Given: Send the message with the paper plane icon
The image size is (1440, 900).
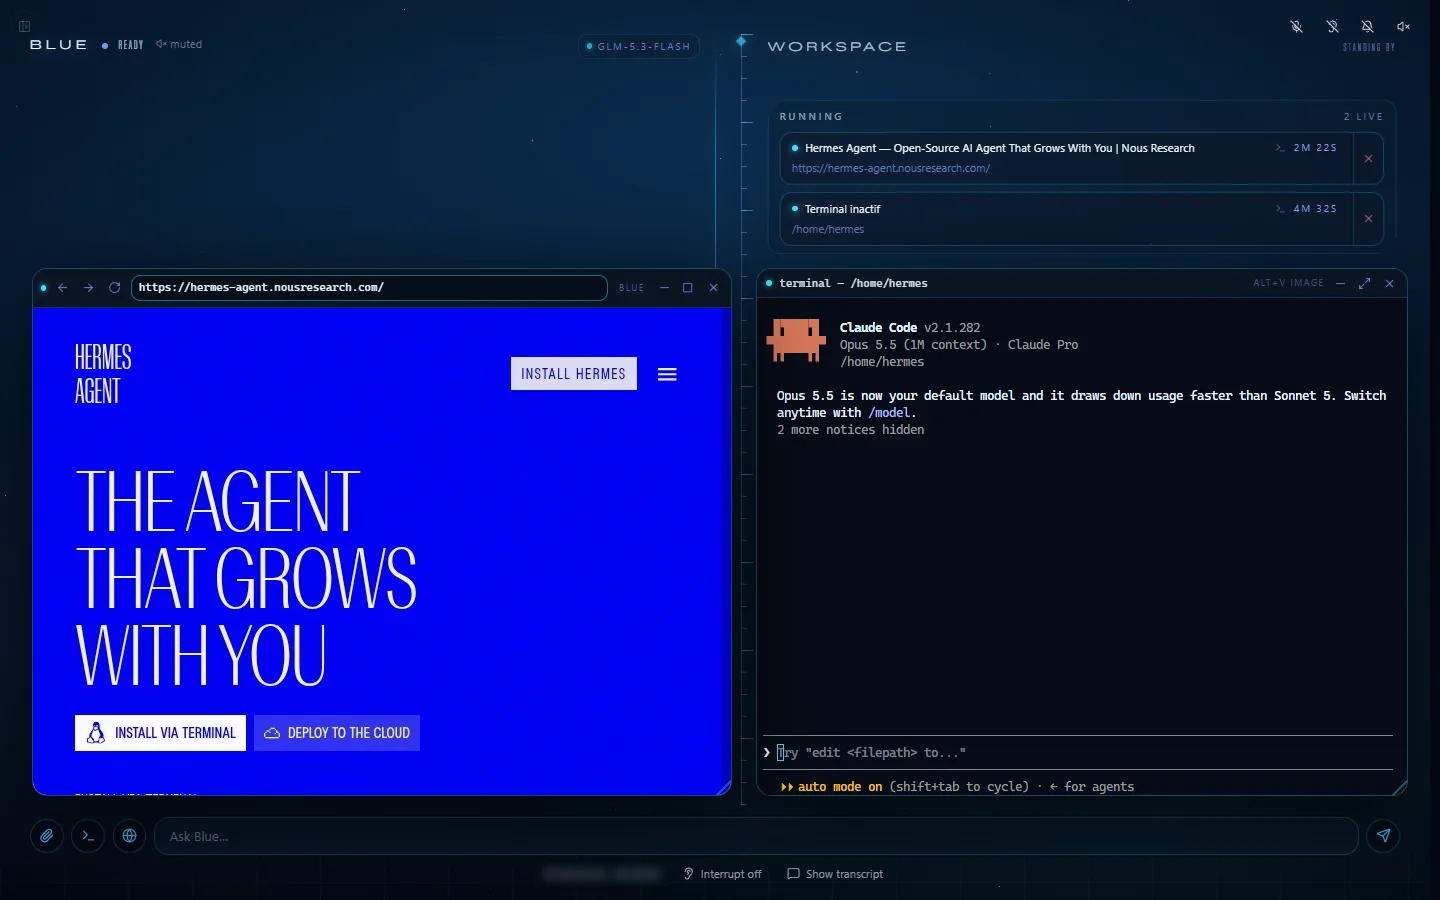Looking at the screenshot, I should pos(1383,836).
